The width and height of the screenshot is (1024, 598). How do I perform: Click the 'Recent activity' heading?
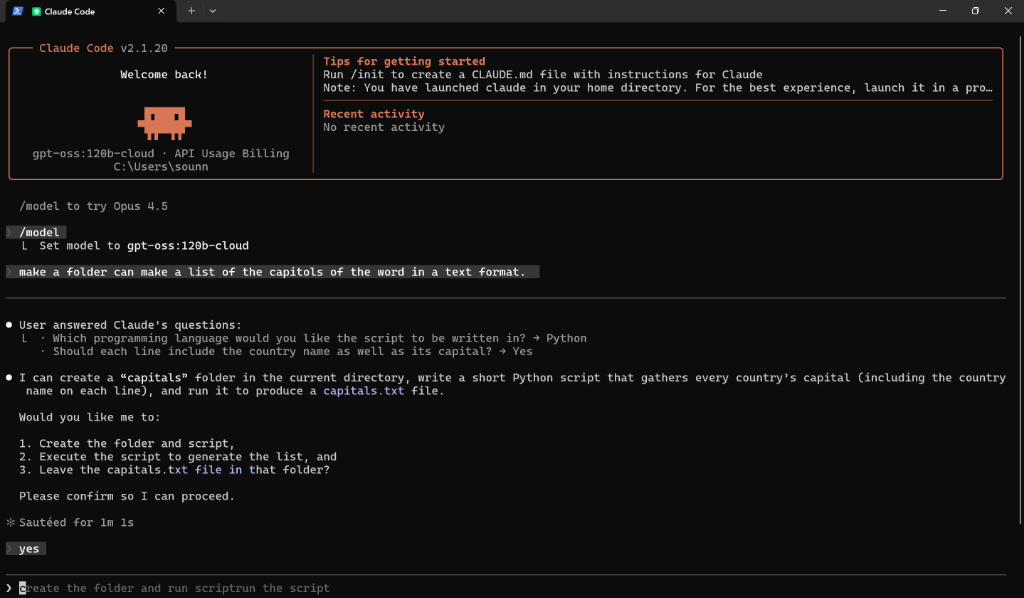pos(374,114)
